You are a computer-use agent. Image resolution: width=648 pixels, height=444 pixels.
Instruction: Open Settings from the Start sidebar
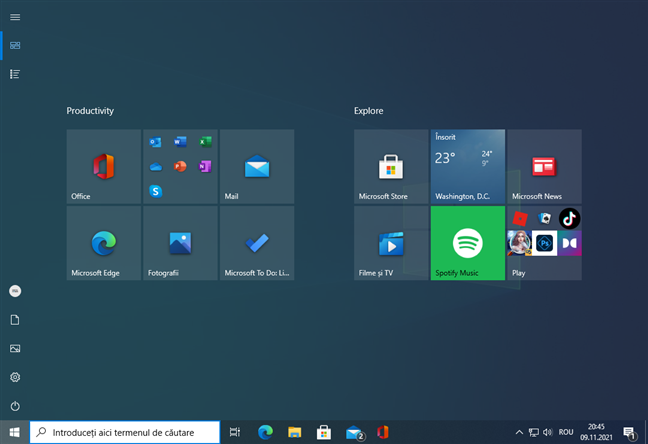15,377
